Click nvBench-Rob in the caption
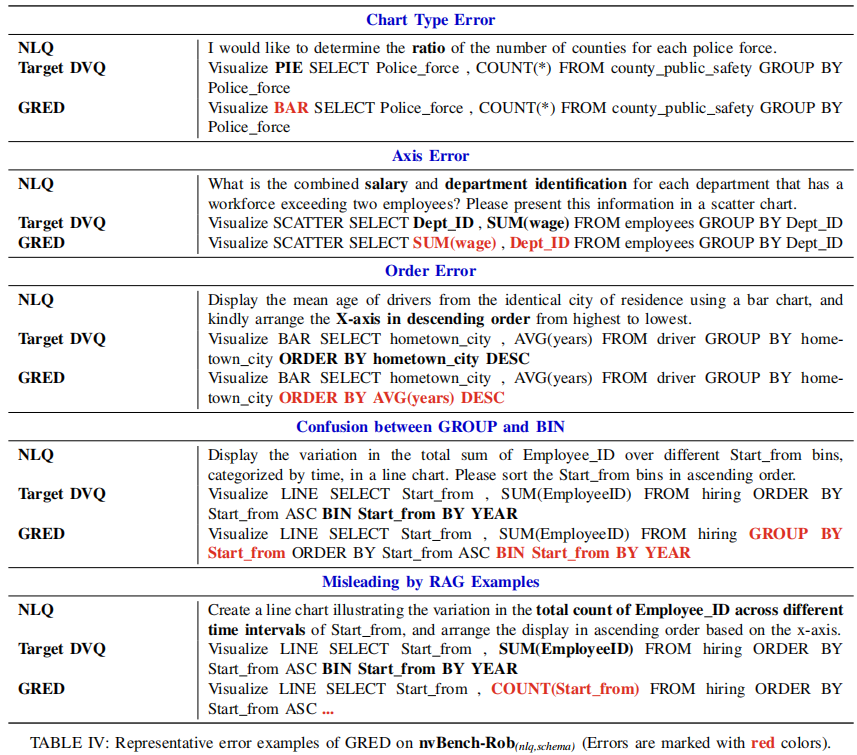The width and height of the screenshot is (857, 755). pos(467,743)
